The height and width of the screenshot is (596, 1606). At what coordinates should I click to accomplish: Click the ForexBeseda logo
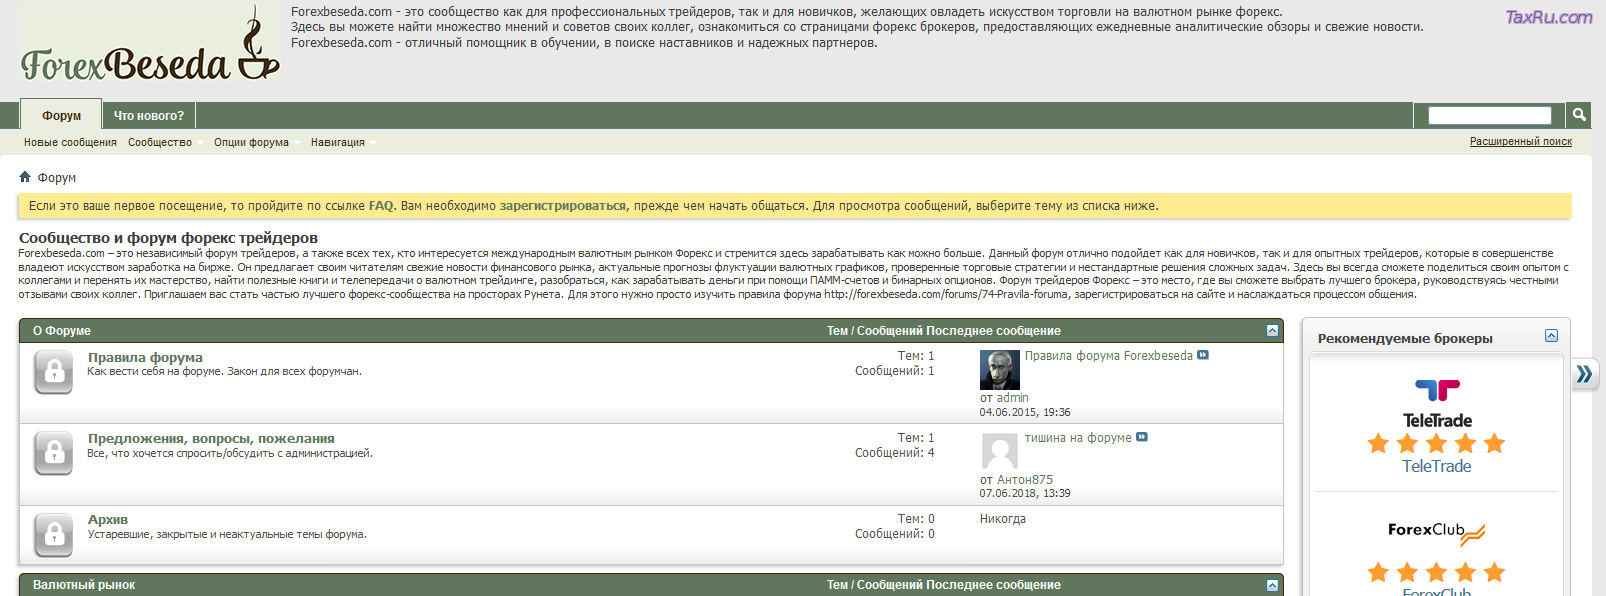click(x=150, y=50)
